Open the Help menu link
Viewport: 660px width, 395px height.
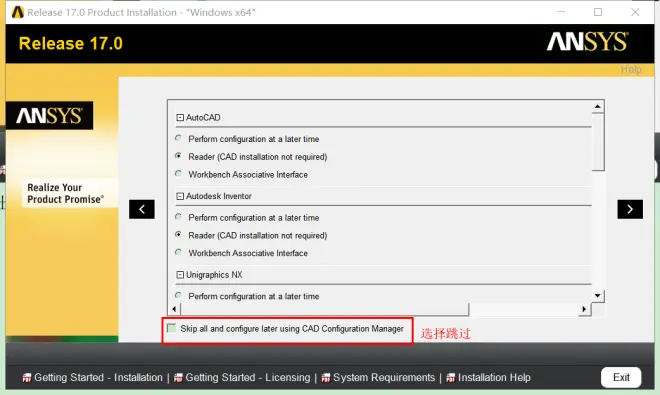click(631, 69)
